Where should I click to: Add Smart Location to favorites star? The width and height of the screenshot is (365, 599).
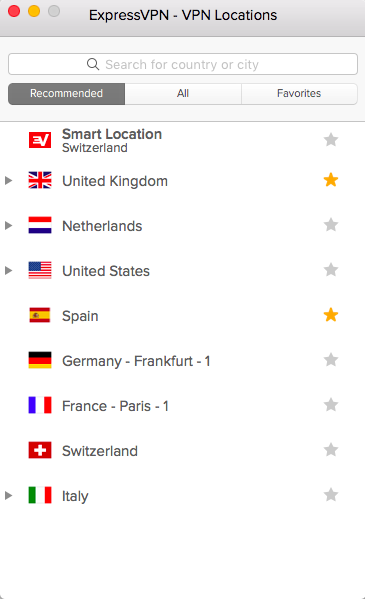click(x=331, y=139)
